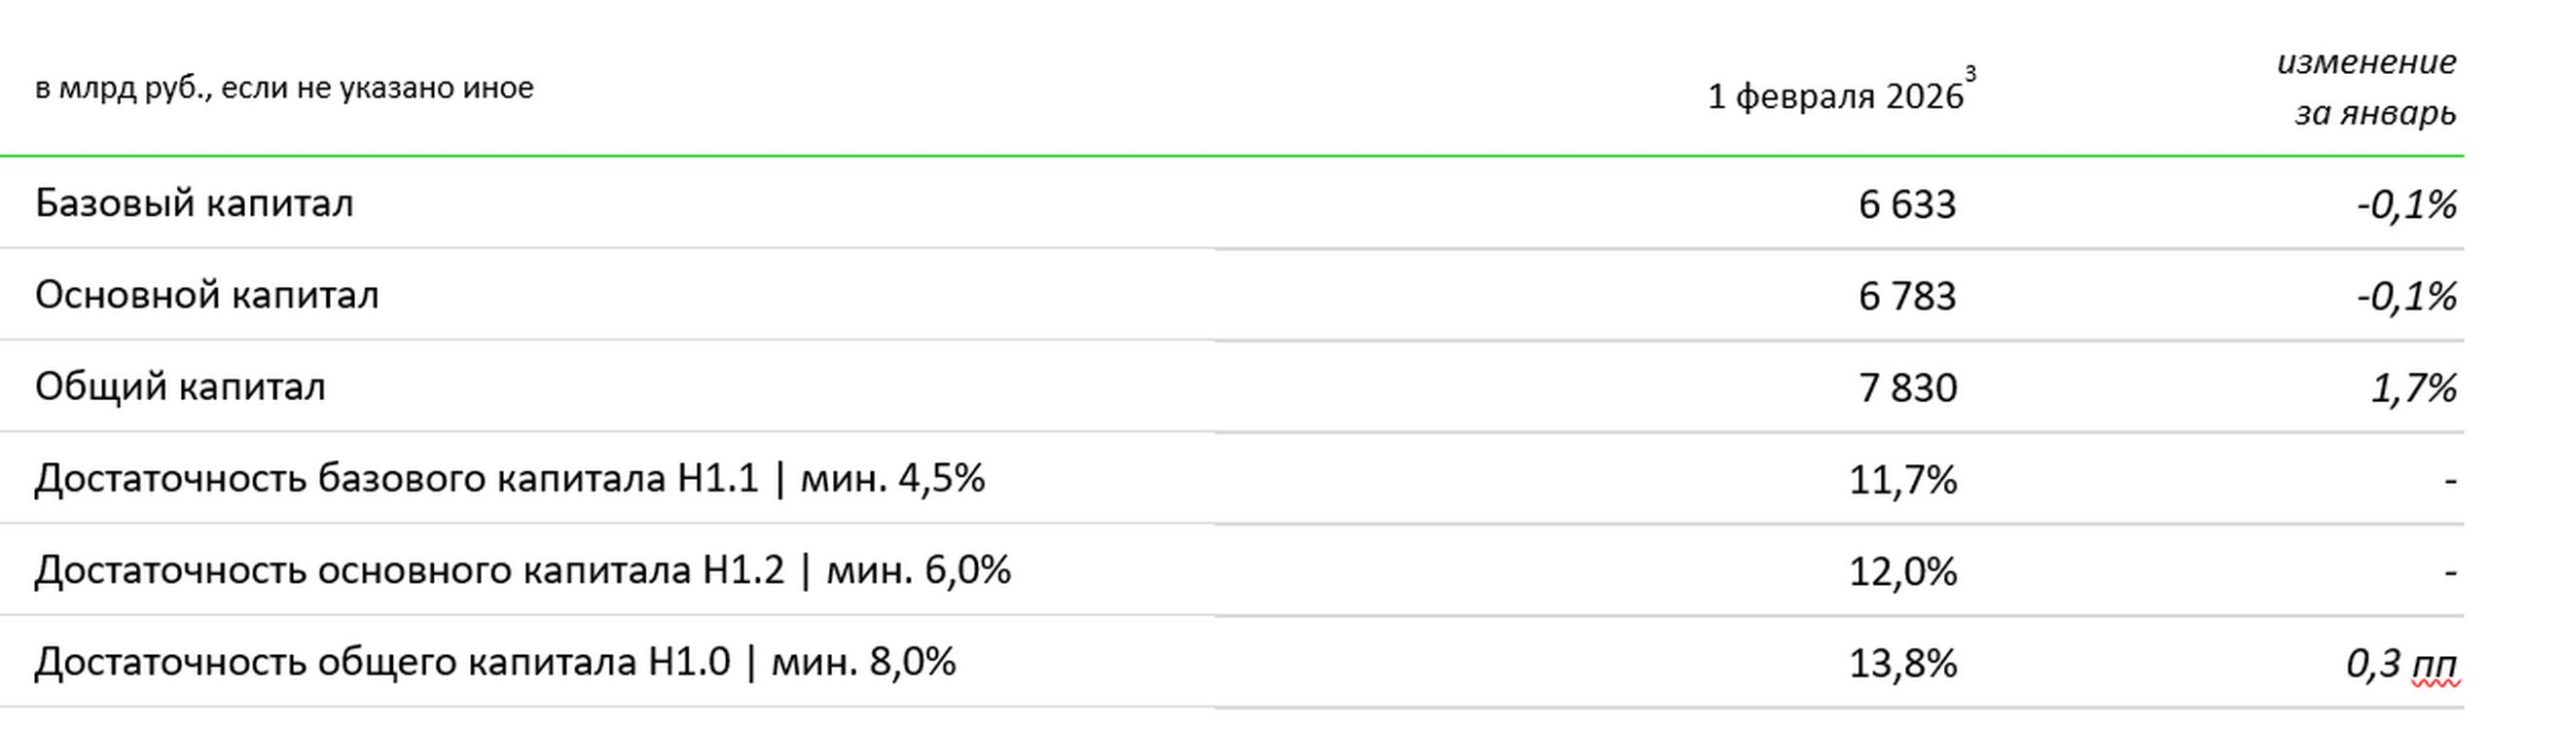Click the 1,7% change value
The image size is (2560, 730).
pyautogui.click(x=2413, y=388)
